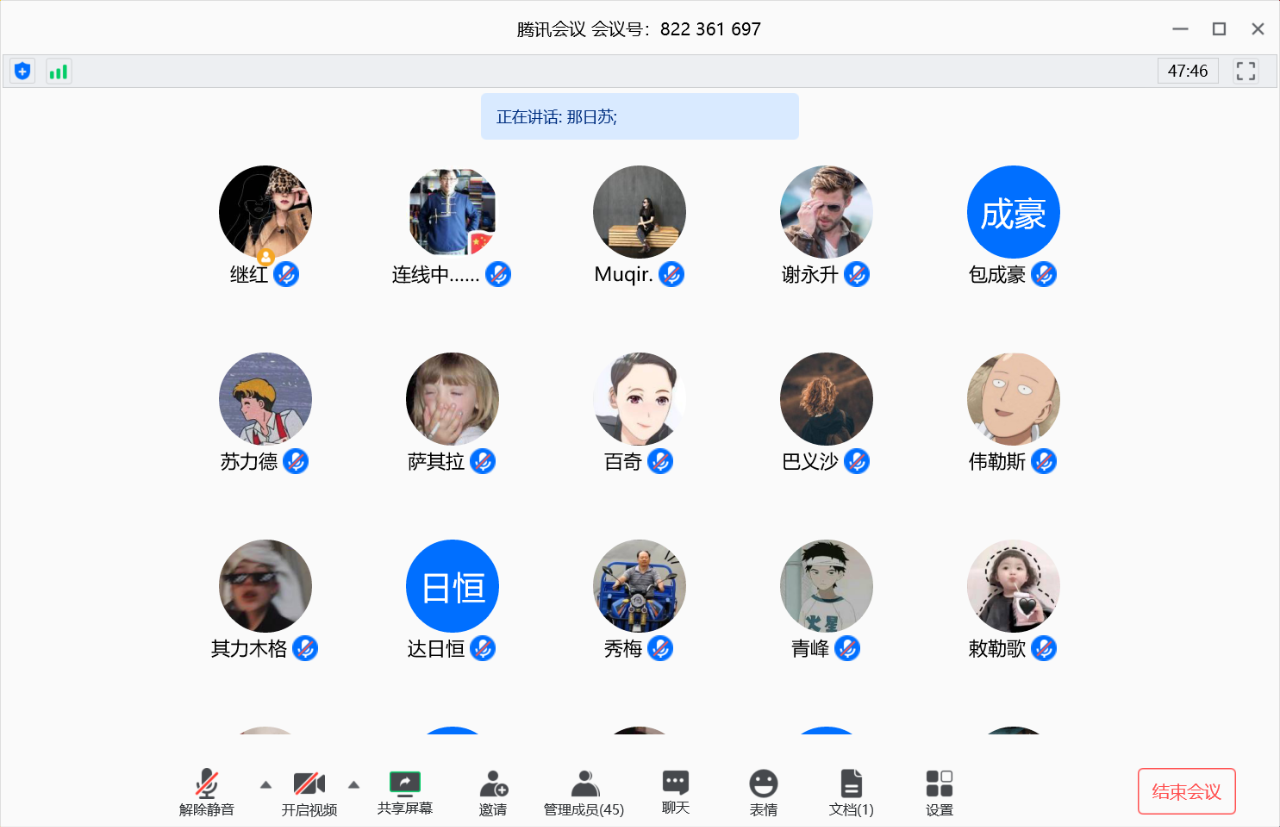
Task: Open the documents (1) icon
Action: click(x=851, y=793)
